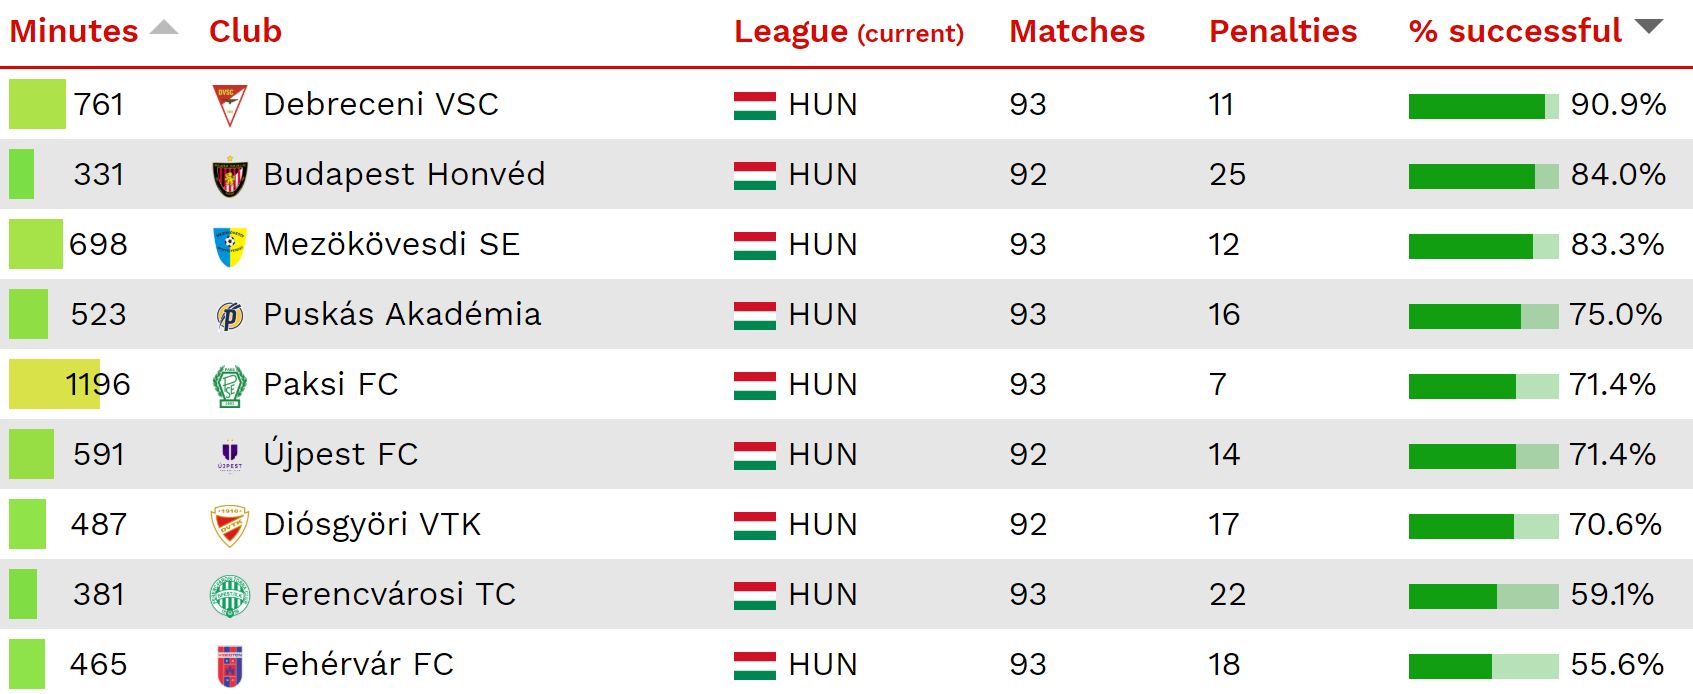
Task: Sort descending using % successful arrow
Action: 1649,27
